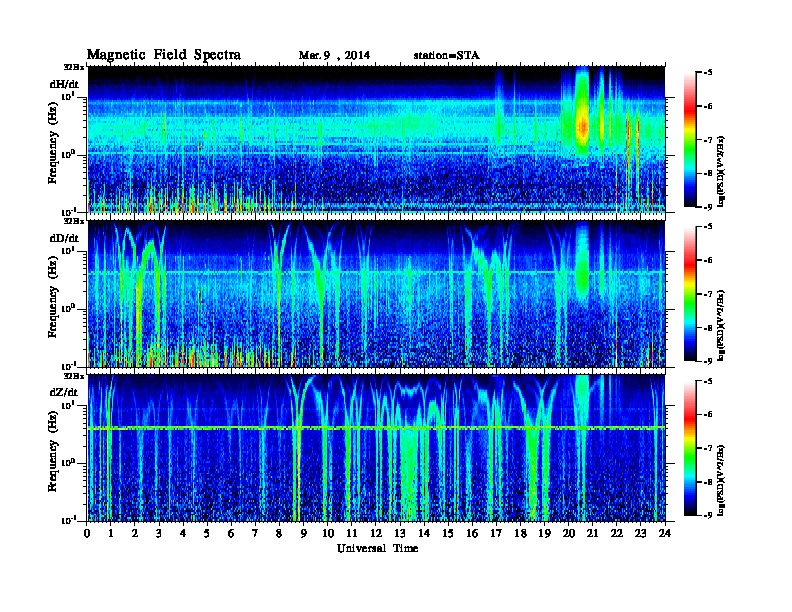Click the "dD/dt" panel label
The height and width of the screenshot is (612, 792).
(64, 238)
